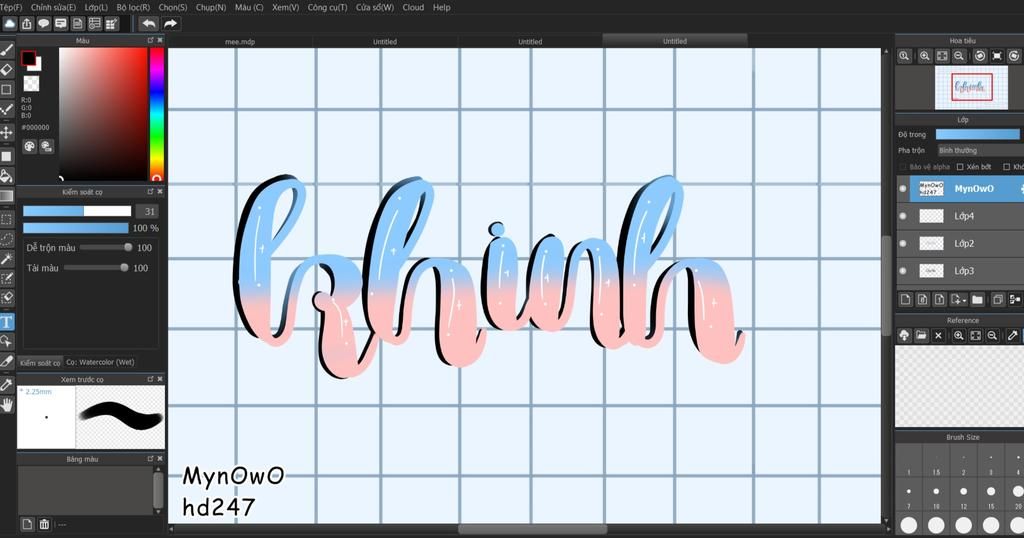Toggle visibility of Lớp4 layer
This screenshot has height=538, width=1024.
pos(903,216)
